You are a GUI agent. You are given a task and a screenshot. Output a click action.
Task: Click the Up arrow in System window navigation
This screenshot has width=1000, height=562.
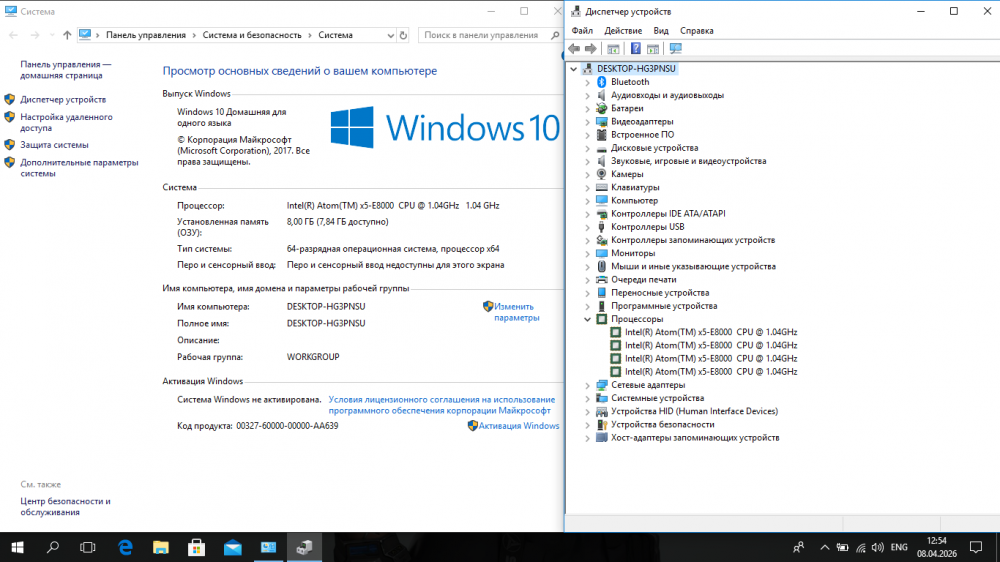click(67, 35)
